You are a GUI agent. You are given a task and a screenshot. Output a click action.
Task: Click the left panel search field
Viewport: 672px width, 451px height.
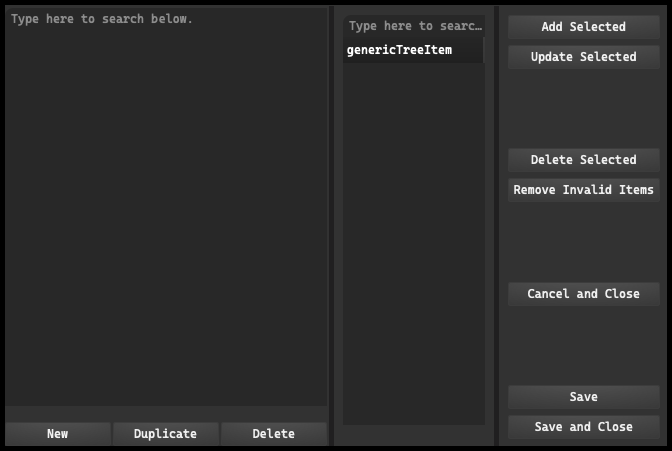(x=166, y=19)
